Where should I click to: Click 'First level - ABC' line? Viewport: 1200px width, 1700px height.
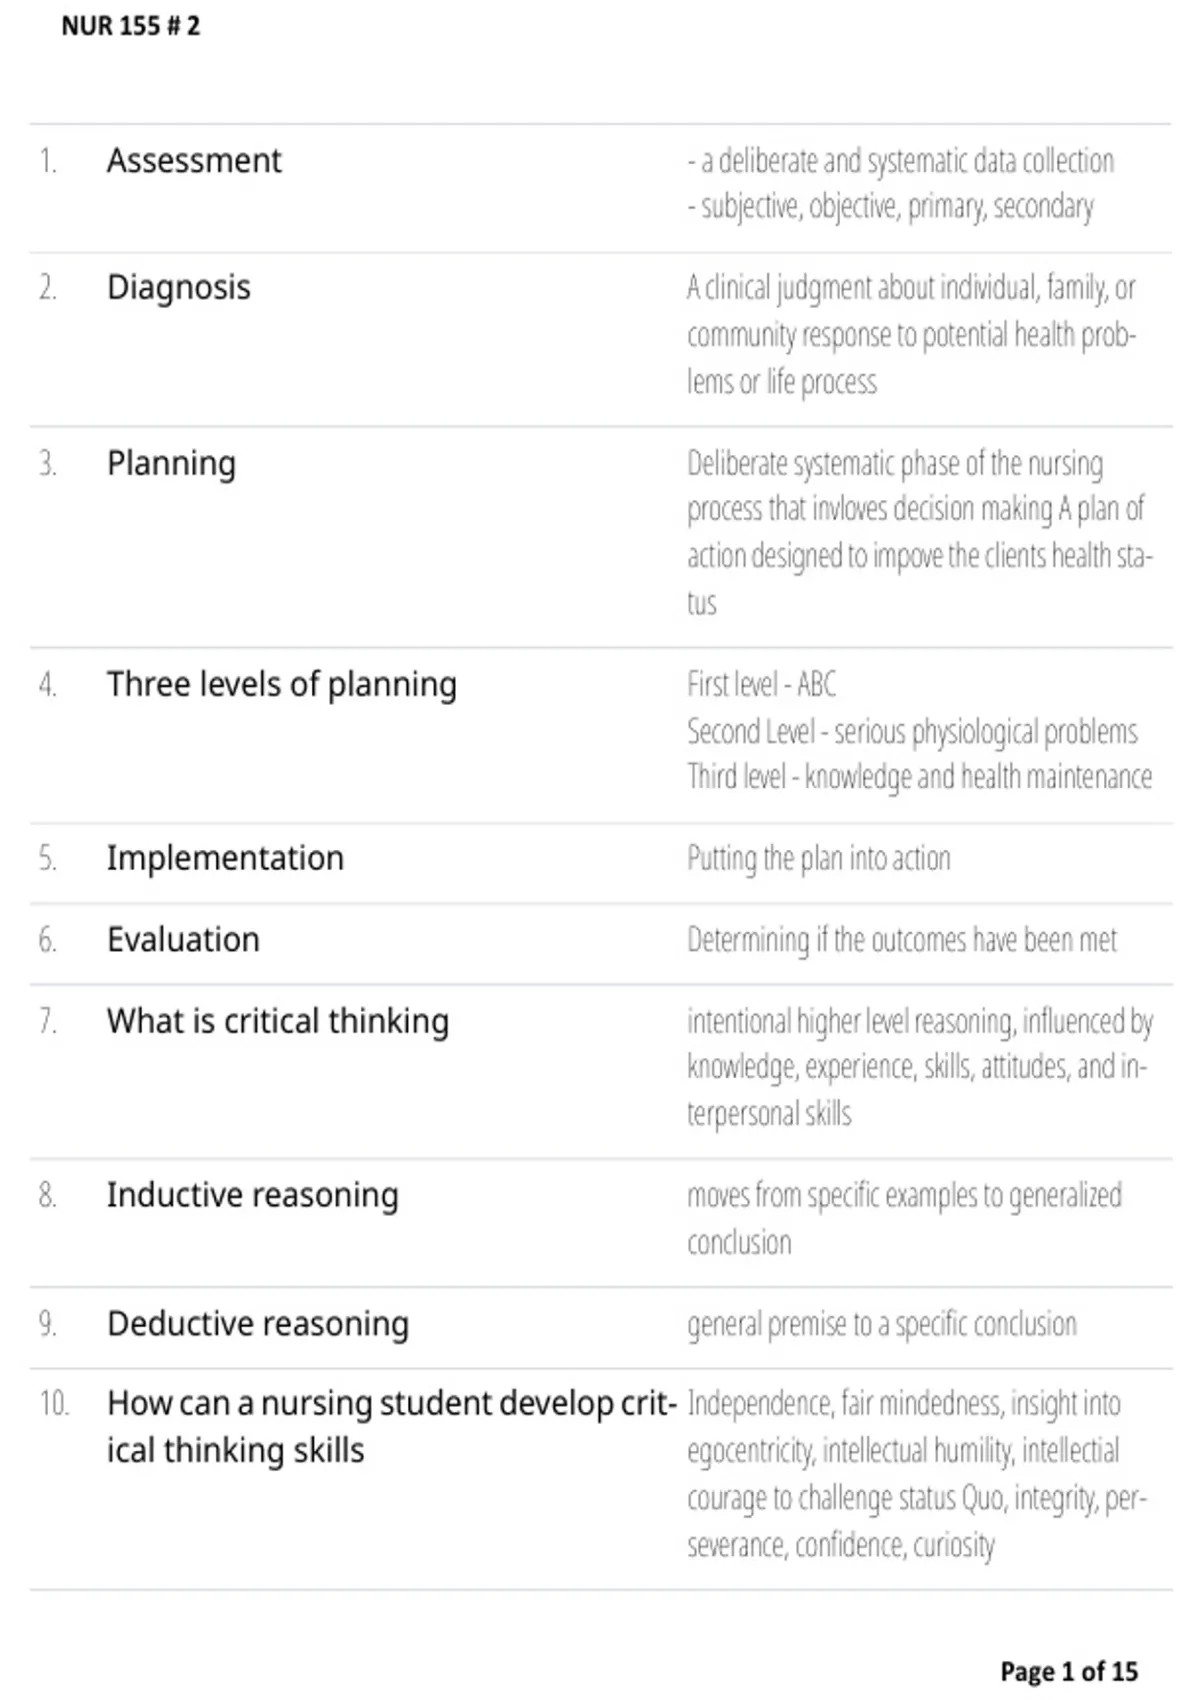tap(761, 685)
